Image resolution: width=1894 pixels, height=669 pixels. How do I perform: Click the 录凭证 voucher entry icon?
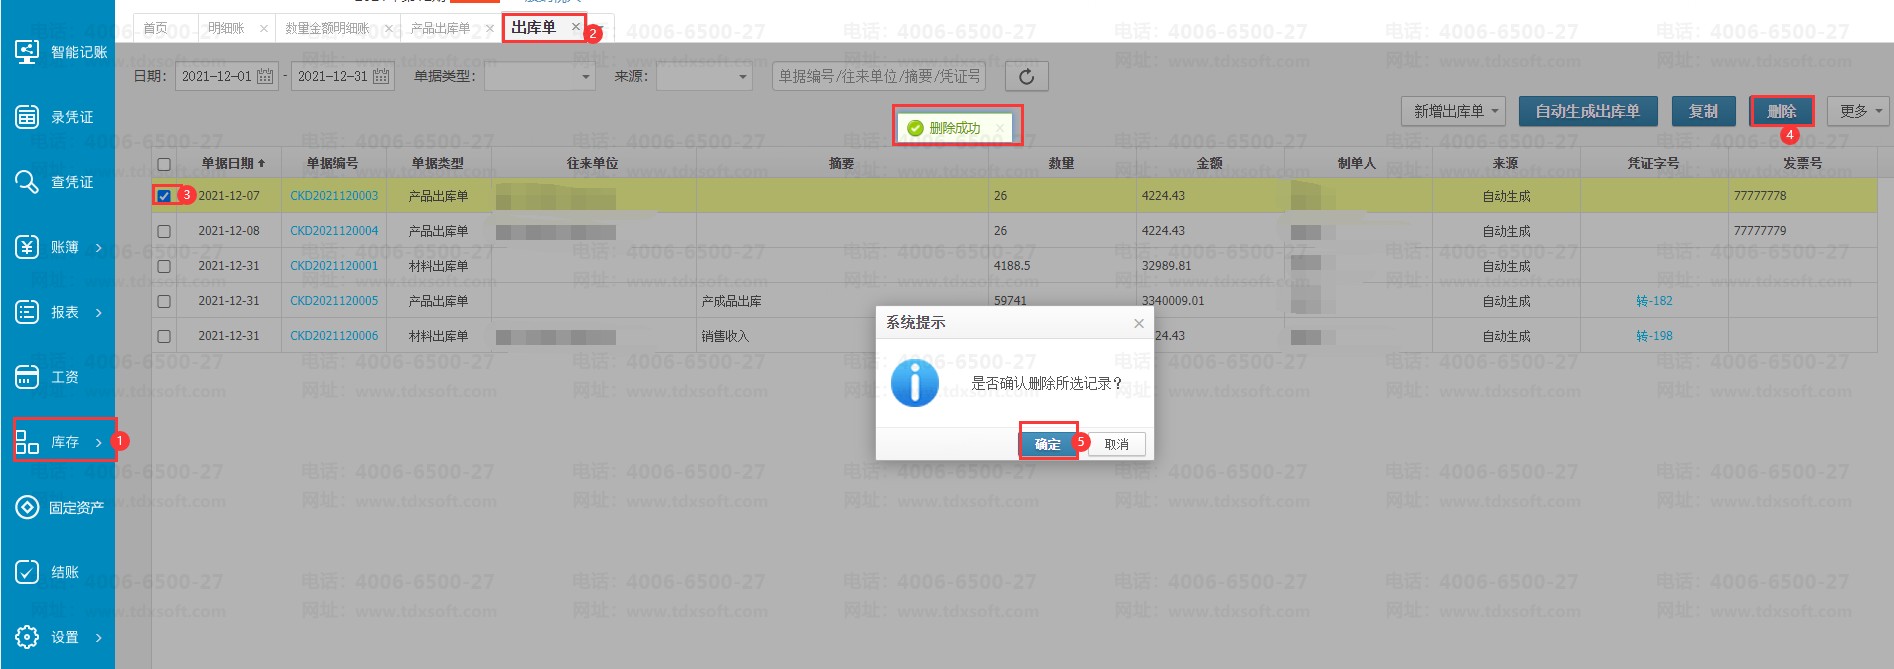pos(27,117)
